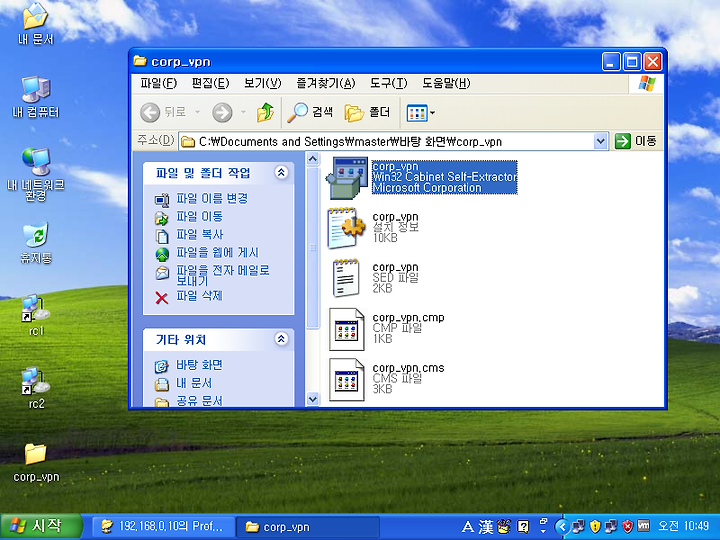This screenshot has width=720, height=540.
Task: Open the 보기(V) menu
Action: [x=263, y=83]
